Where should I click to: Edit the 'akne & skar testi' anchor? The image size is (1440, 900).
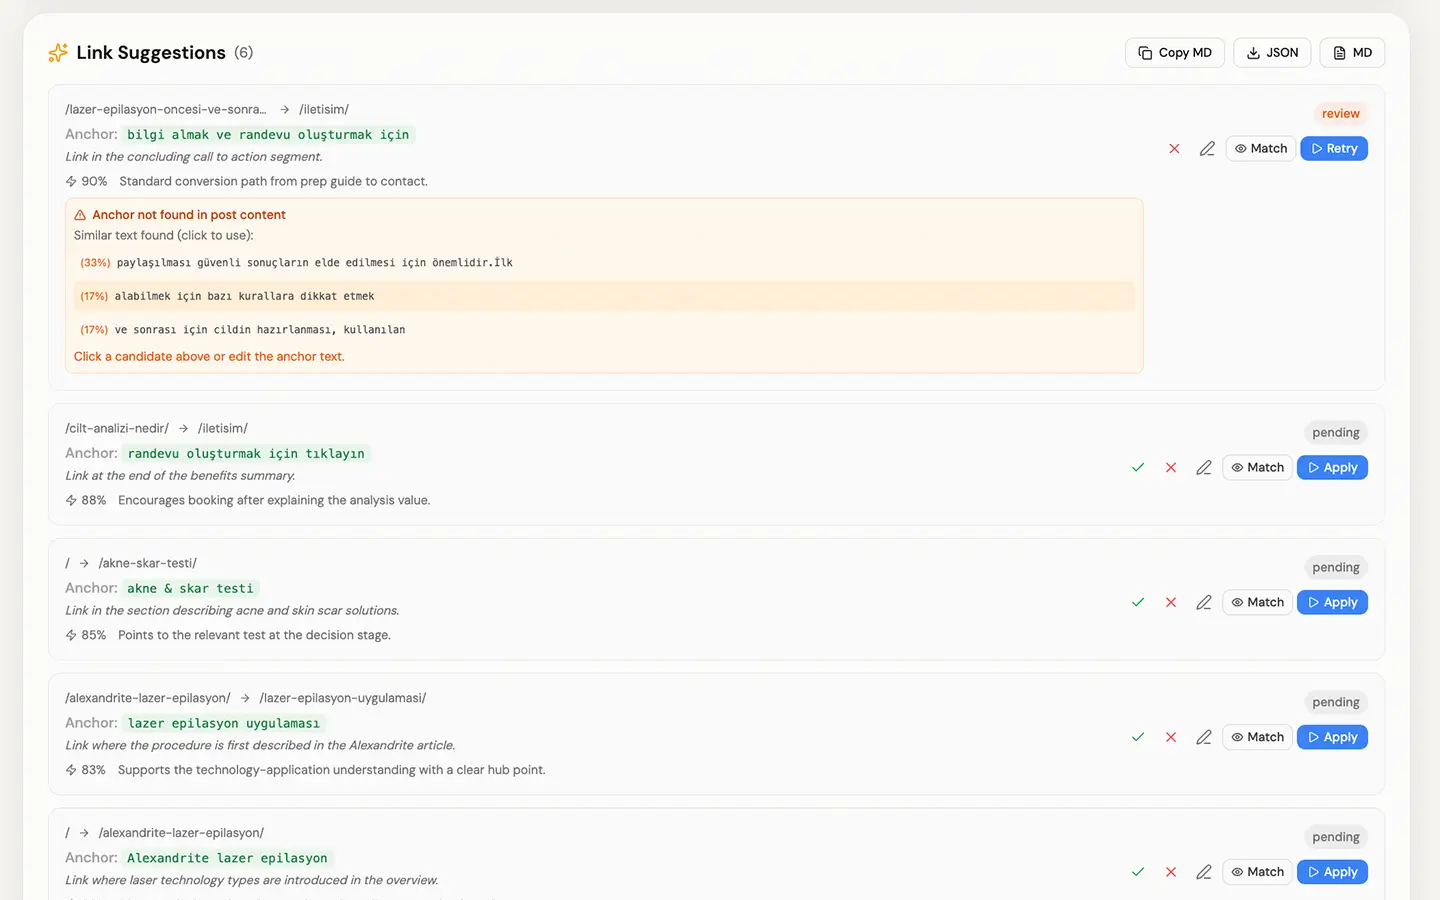(x=1204, y=603)
